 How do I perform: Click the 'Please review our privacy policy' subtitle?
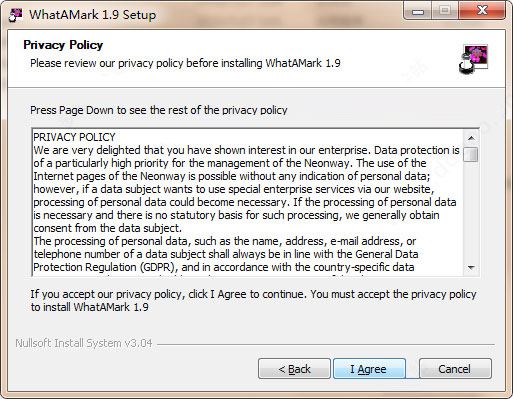(185, 63)
